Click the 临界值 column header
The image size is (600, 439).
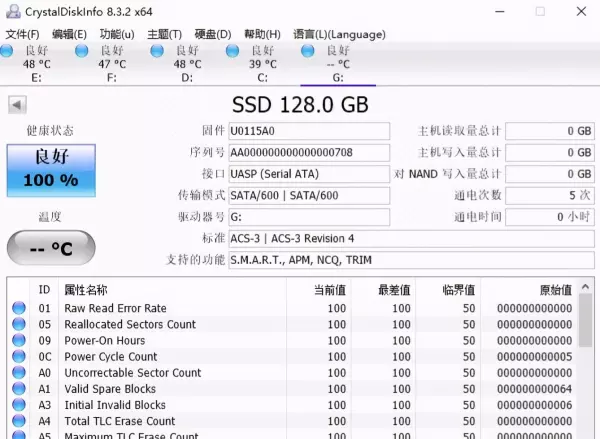click(448, 290)
